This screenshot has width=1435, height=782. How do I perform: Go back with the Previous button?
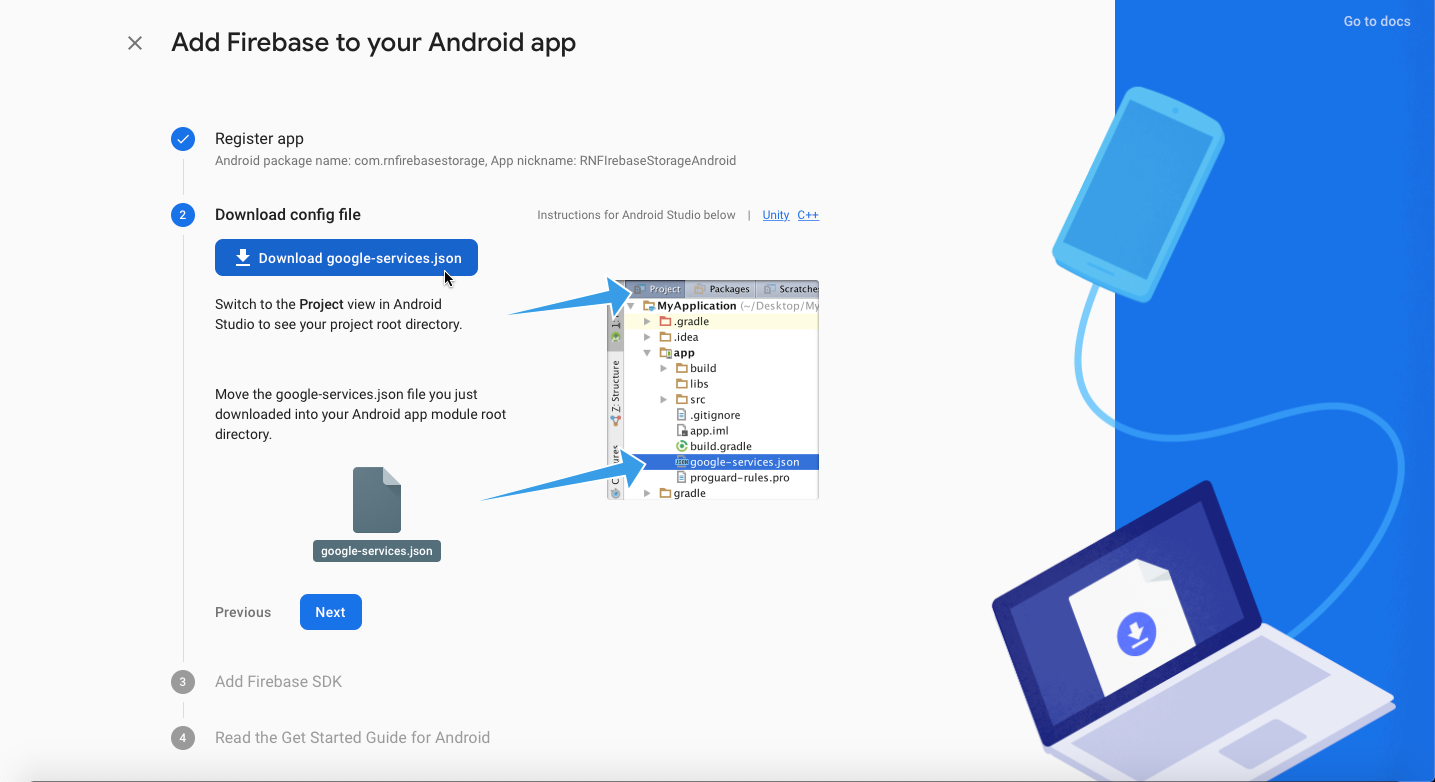click(x=243, y=612)
